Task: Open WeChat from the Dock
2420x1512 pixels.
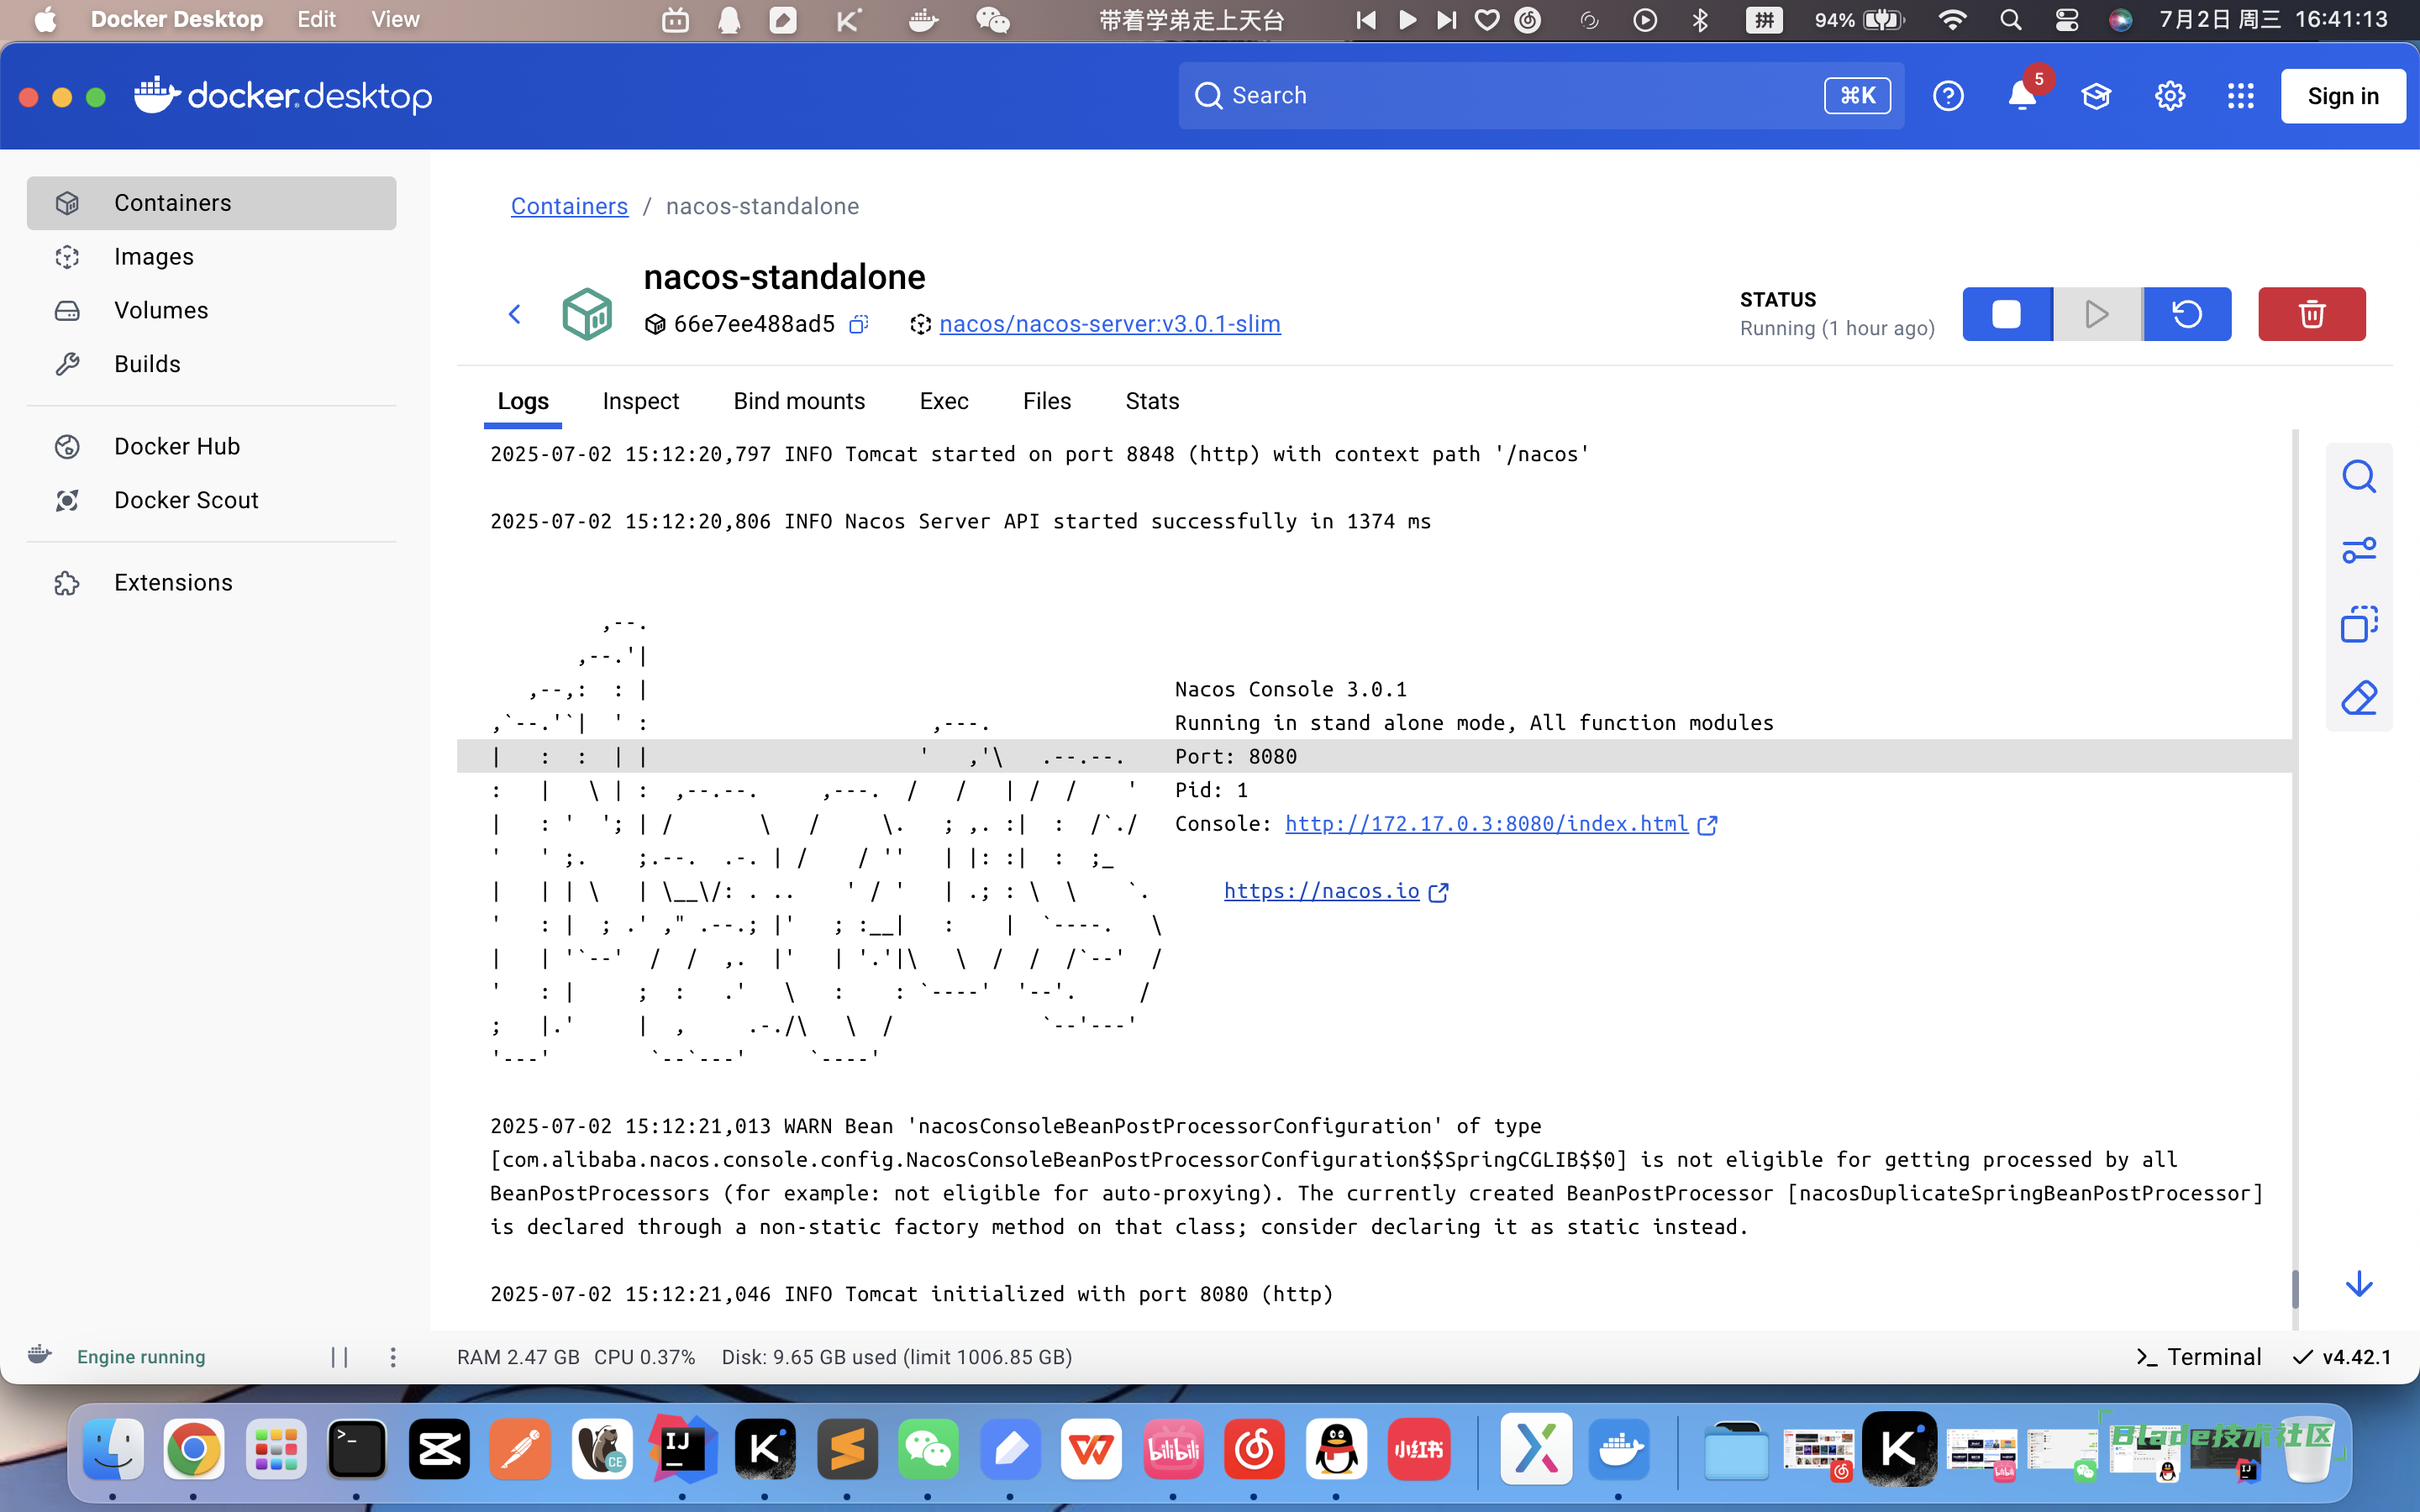Action: (928, 1449)
